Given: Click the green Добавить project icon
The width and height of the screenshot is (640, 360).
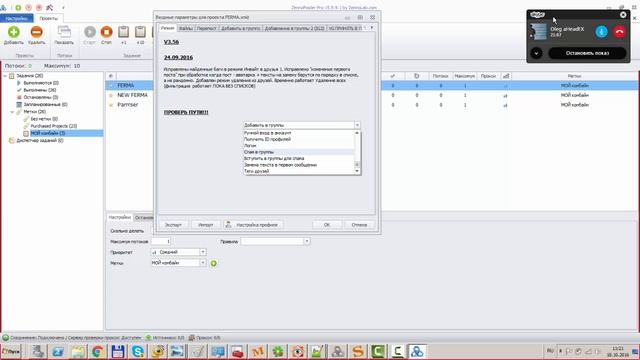Looking at the screenshot, I should pos(13,32).
